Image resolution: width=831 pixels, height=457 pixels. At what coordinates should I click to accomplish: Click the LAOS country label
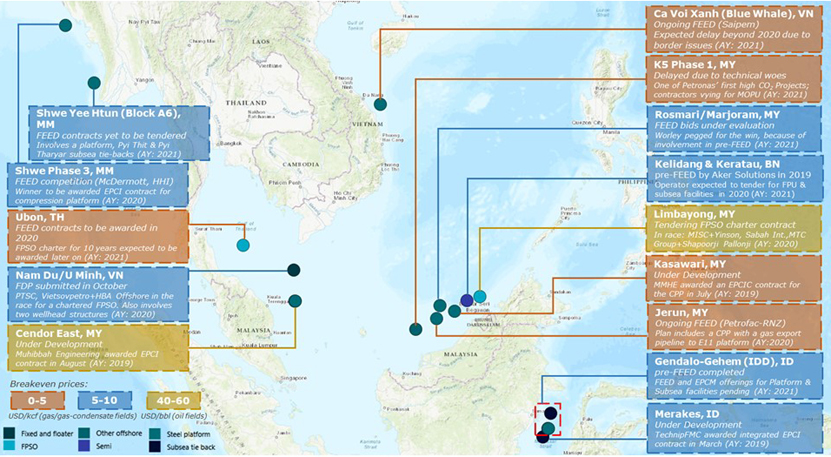pos(261,41)
